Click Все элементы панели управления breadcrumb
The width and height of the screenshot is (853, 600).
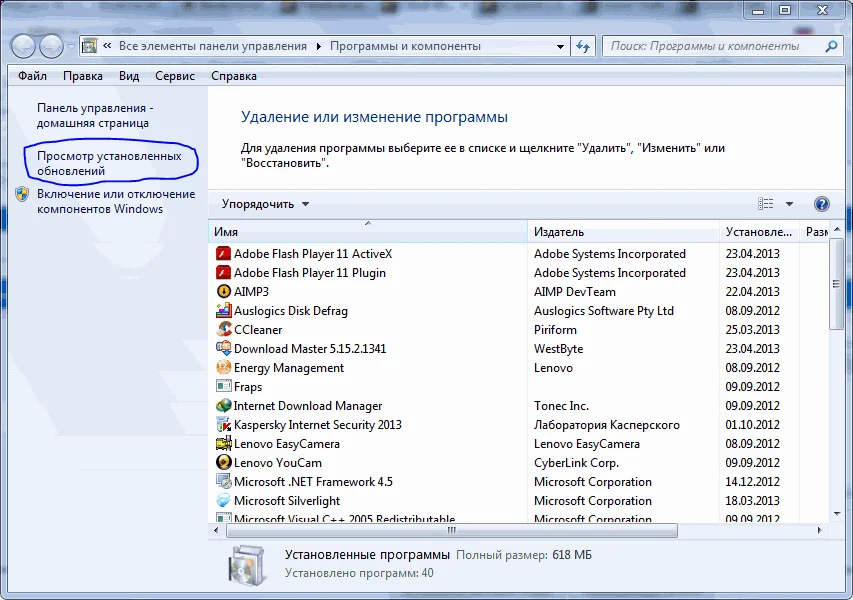coord(213,46)
